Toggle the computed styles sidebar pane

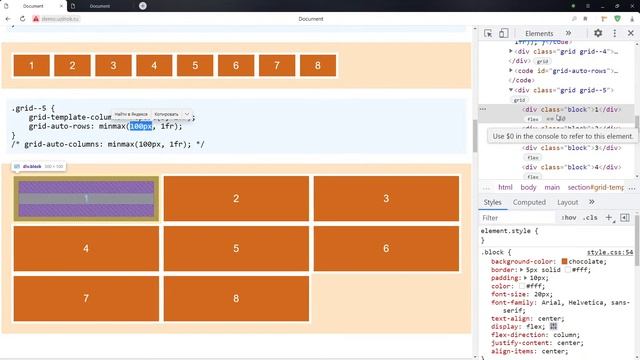(624, 218)
